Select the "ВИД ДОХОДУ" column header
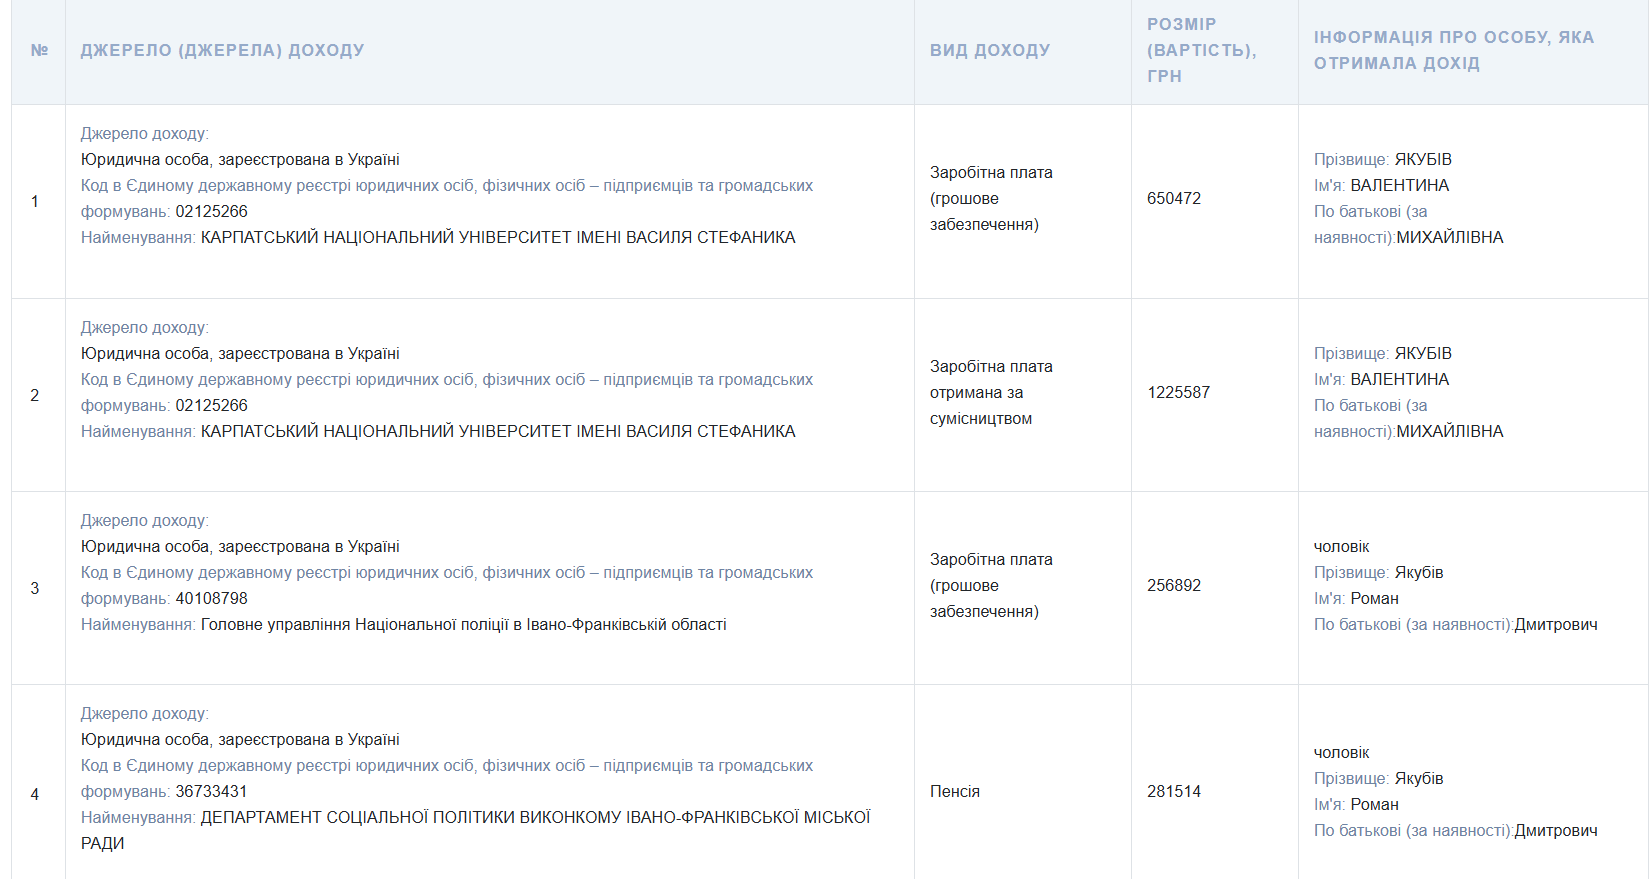This screenshot has height=879, width=1649. pyautogui.click(x=989, y=50)
